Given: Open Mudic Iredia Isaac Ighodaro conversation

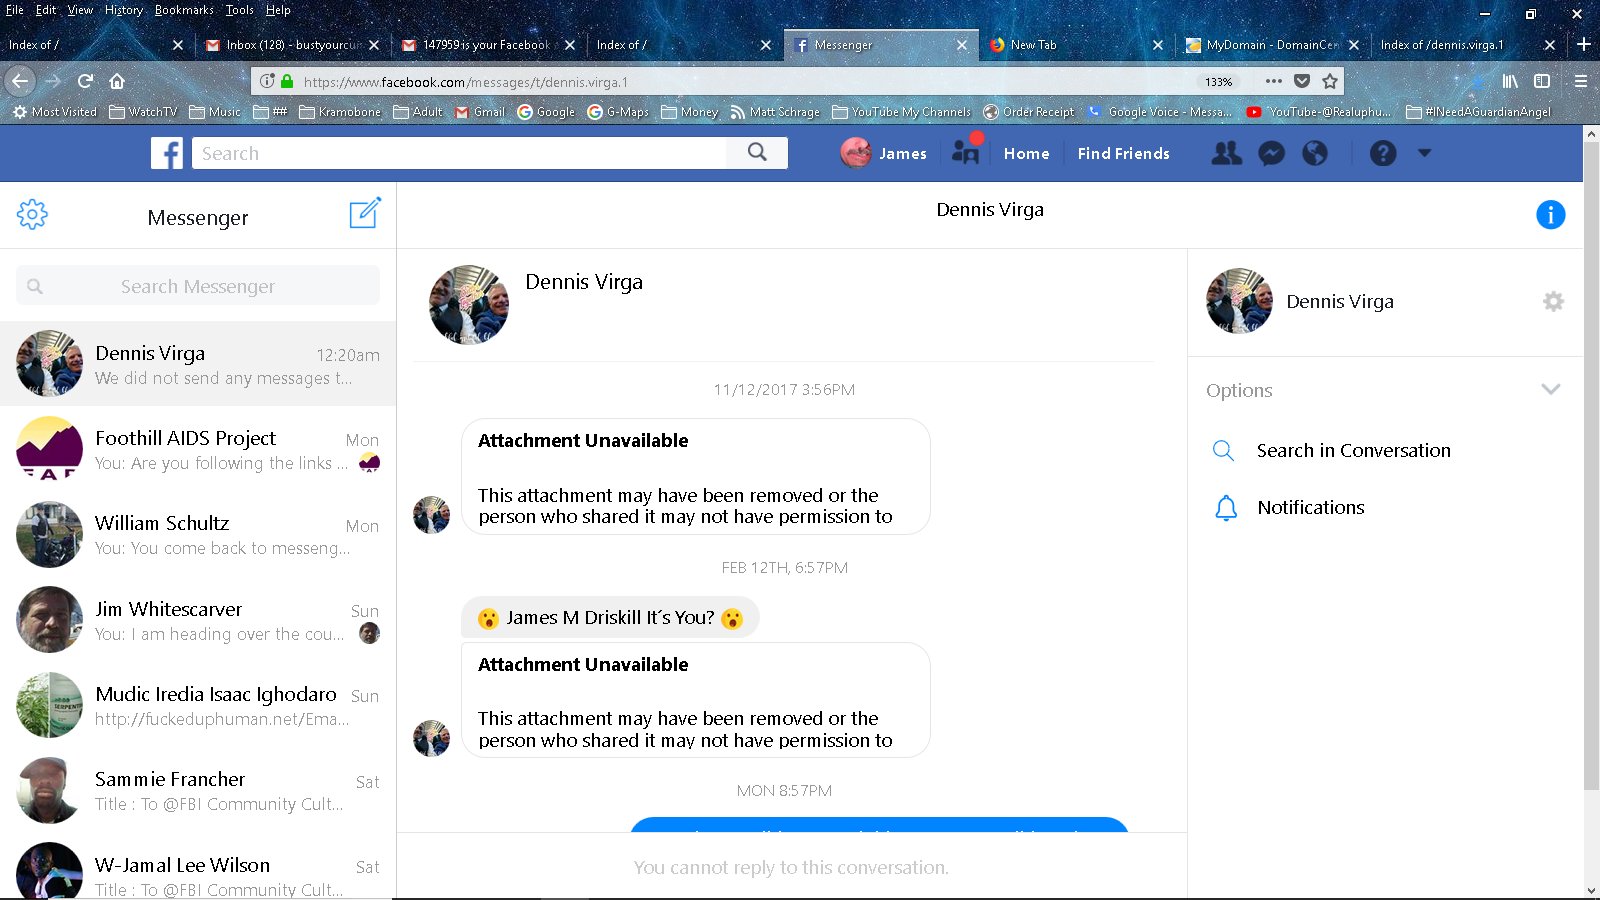Looking at the screenshot, I should pos(198,705).
